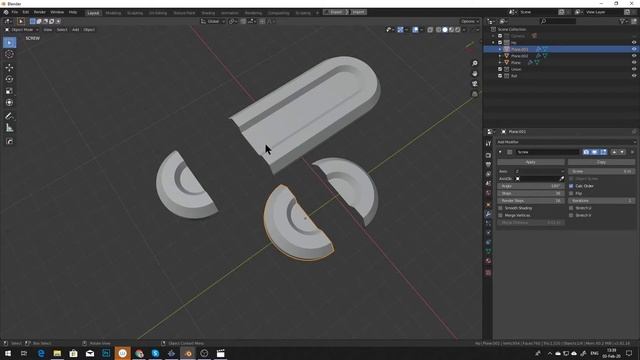Open File Explorer from the taskbar
The image size is (640, 360).
pyautogui.click(x=57, y=353)
